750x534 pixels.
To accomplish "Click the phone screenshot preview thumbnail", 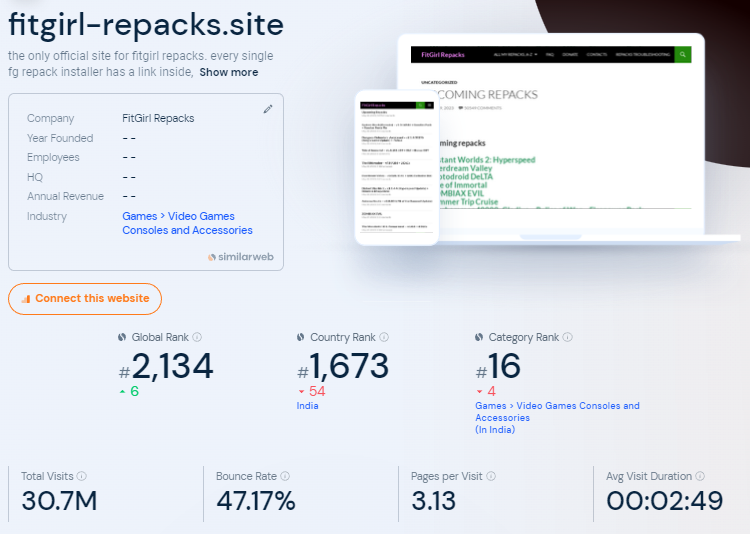I will click(x=397, y=167).
